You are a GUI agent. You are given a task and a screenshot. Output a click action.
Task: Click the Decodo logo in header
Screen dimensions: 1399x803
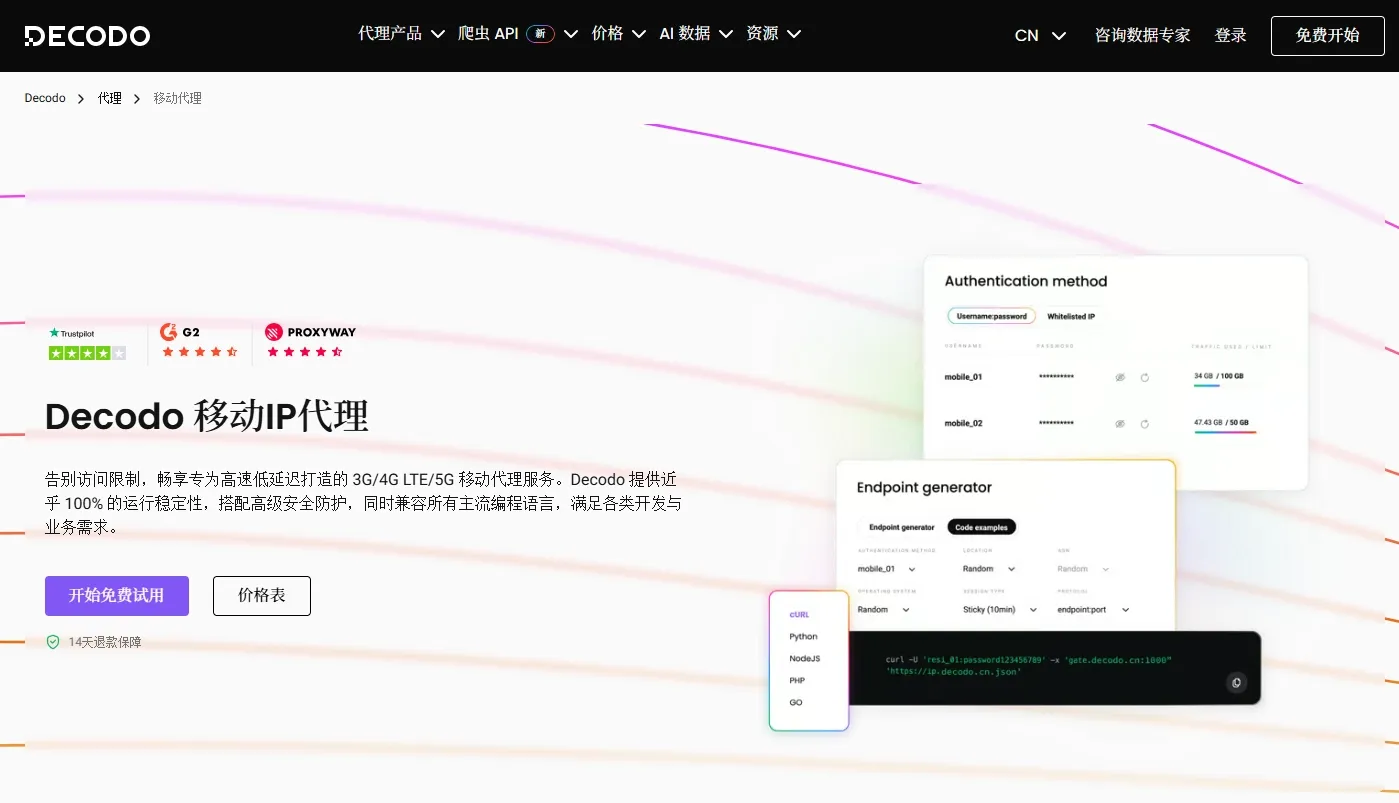(87, 36)
